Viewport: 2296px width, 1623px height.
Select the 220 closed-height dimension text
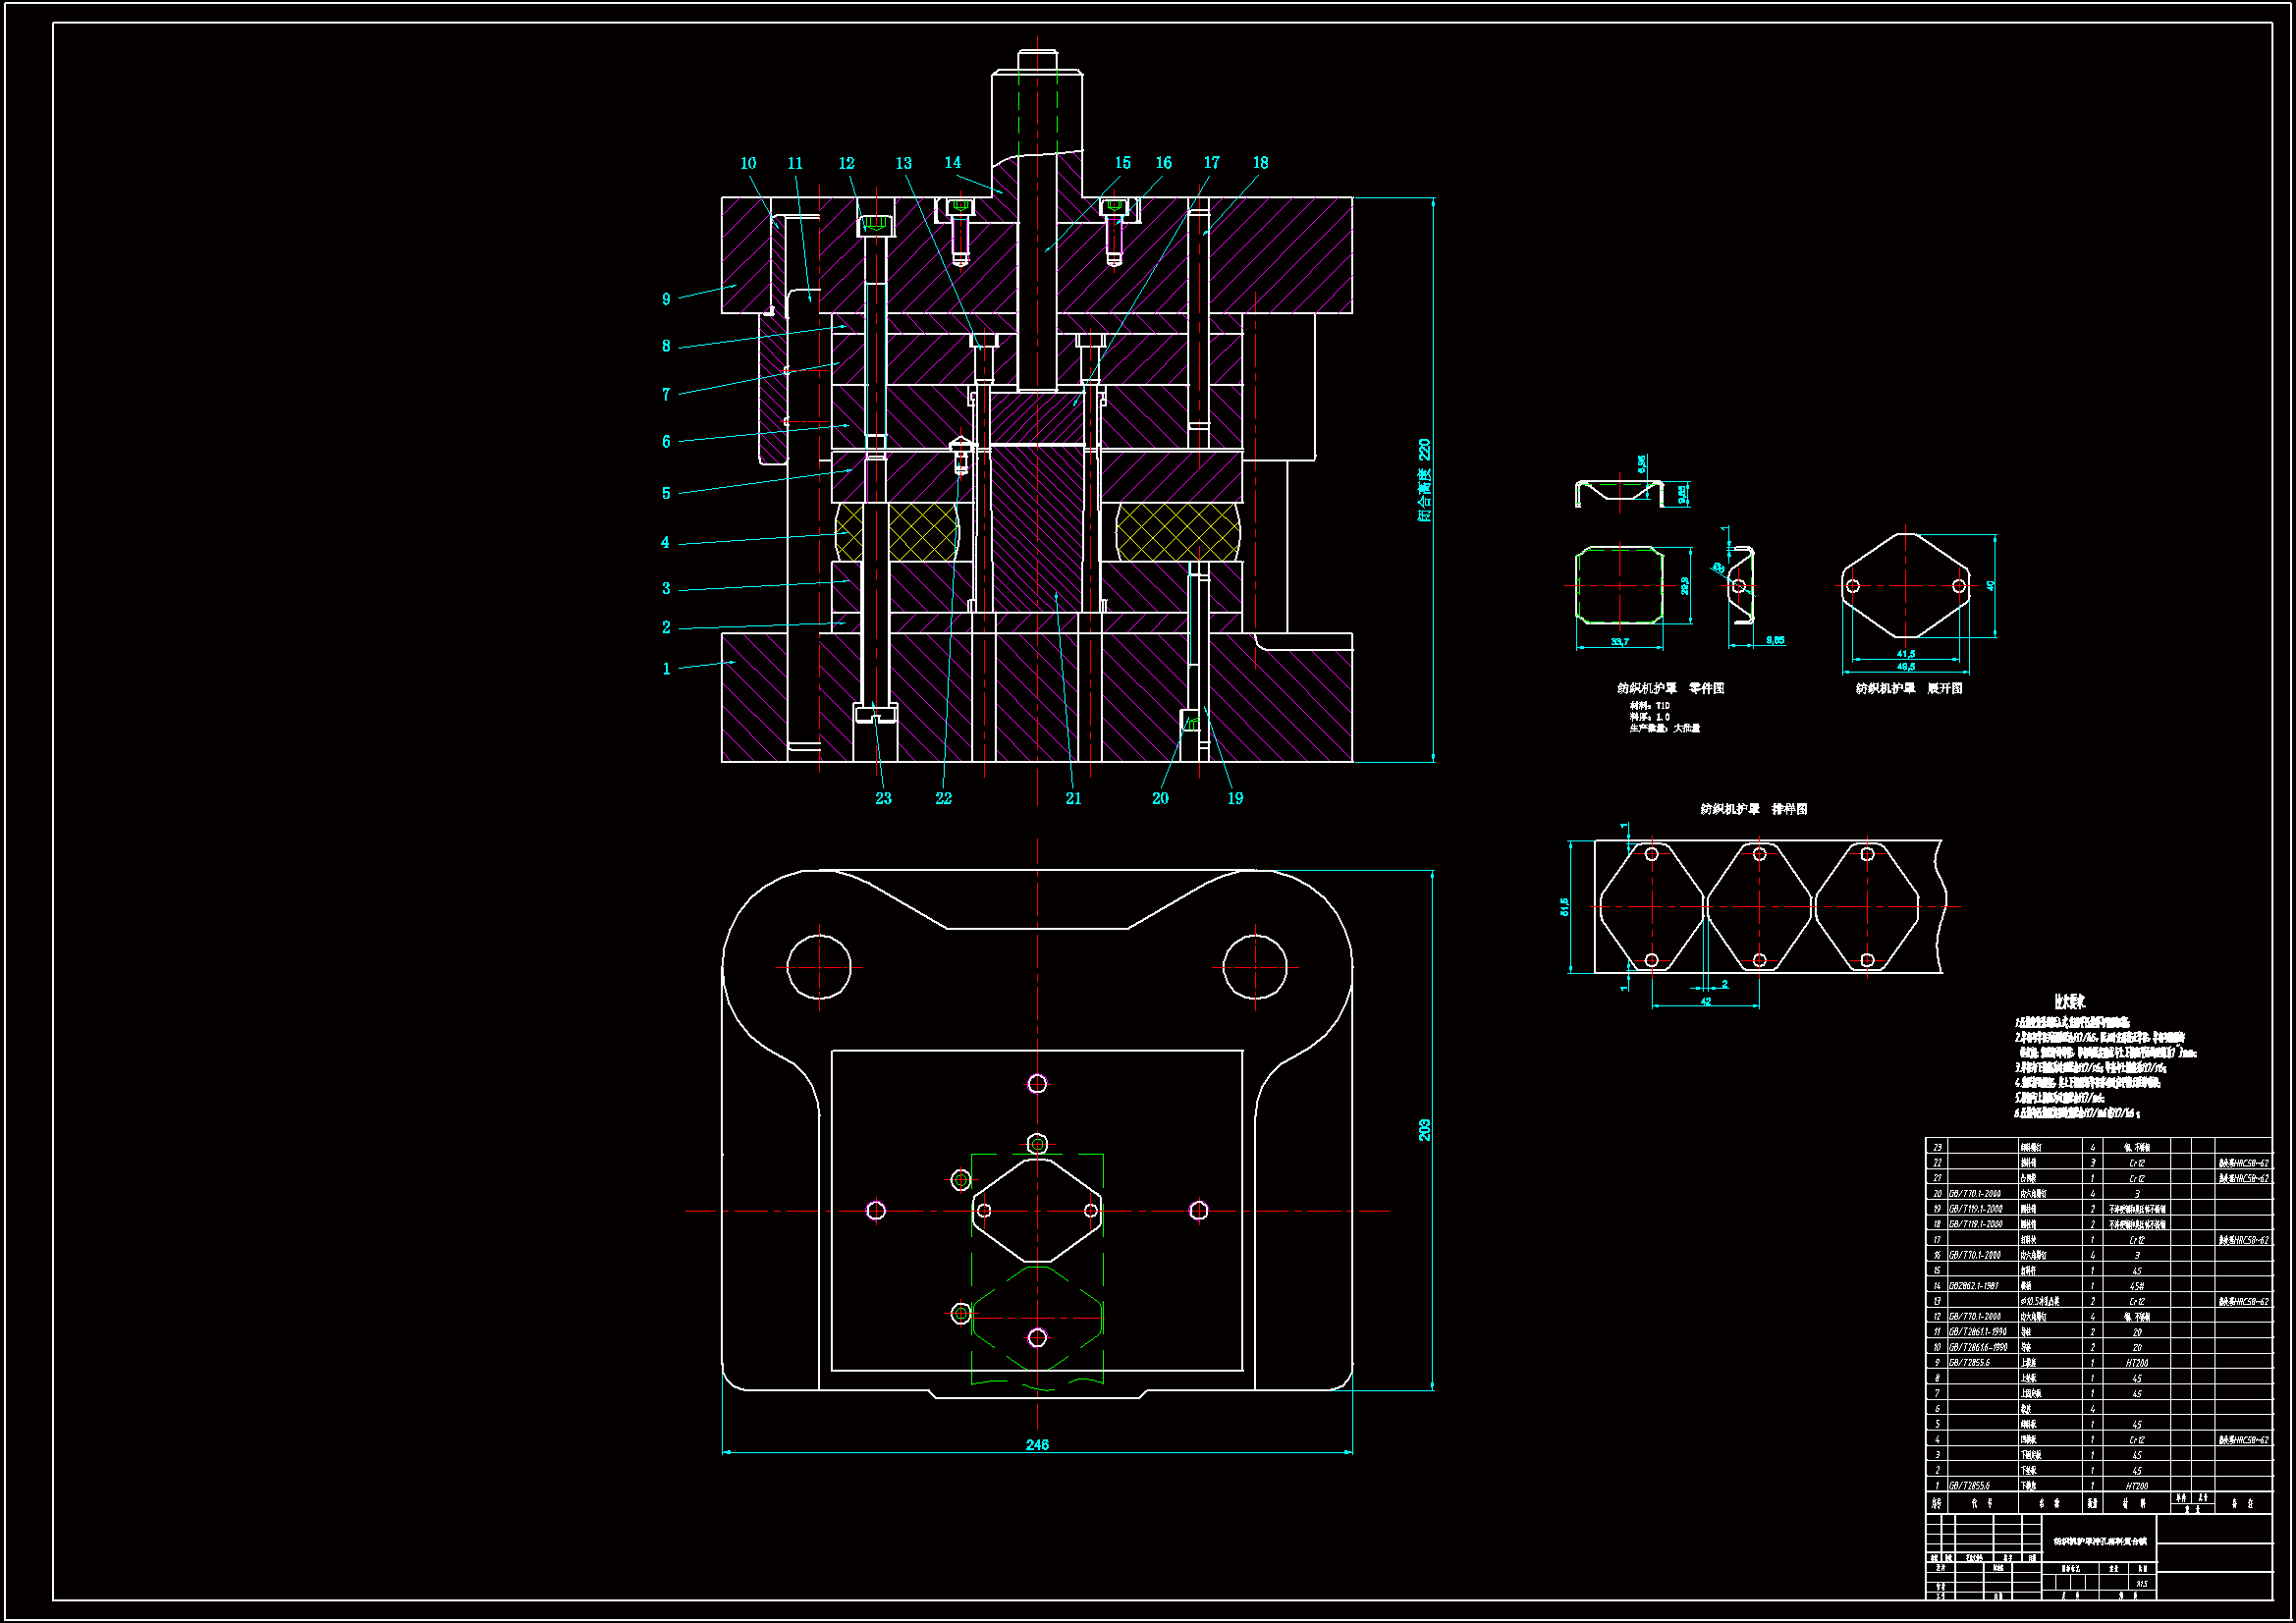tap(1424, 450)
